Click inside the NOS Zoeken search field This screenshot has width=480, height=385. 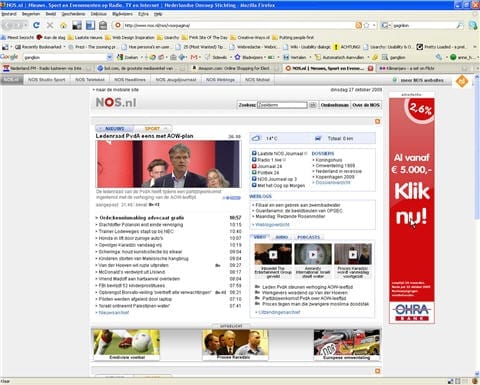(282, 105)
